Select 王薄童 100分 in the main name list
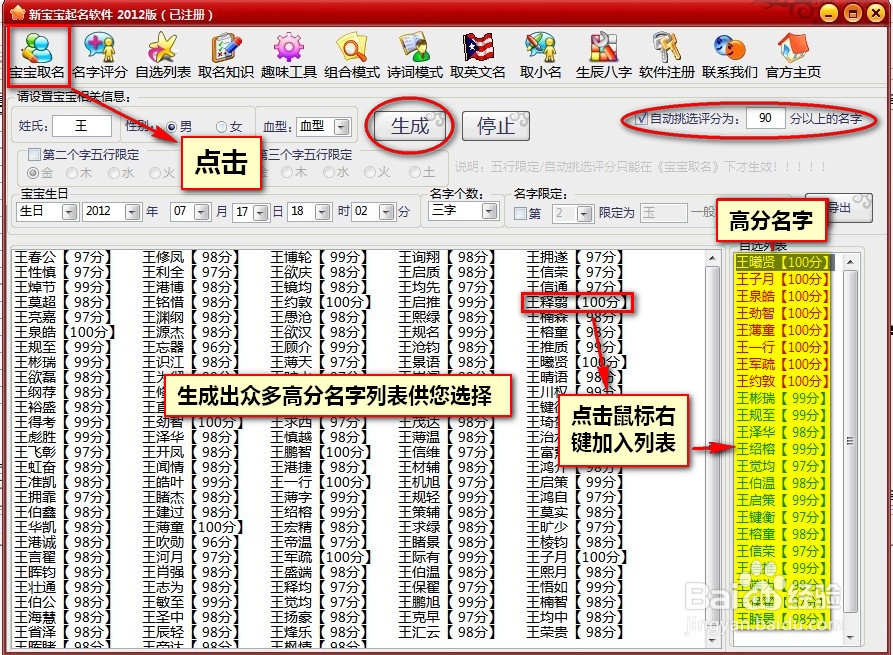The height and width of the screenshot is (655, 893). [192, 527]
